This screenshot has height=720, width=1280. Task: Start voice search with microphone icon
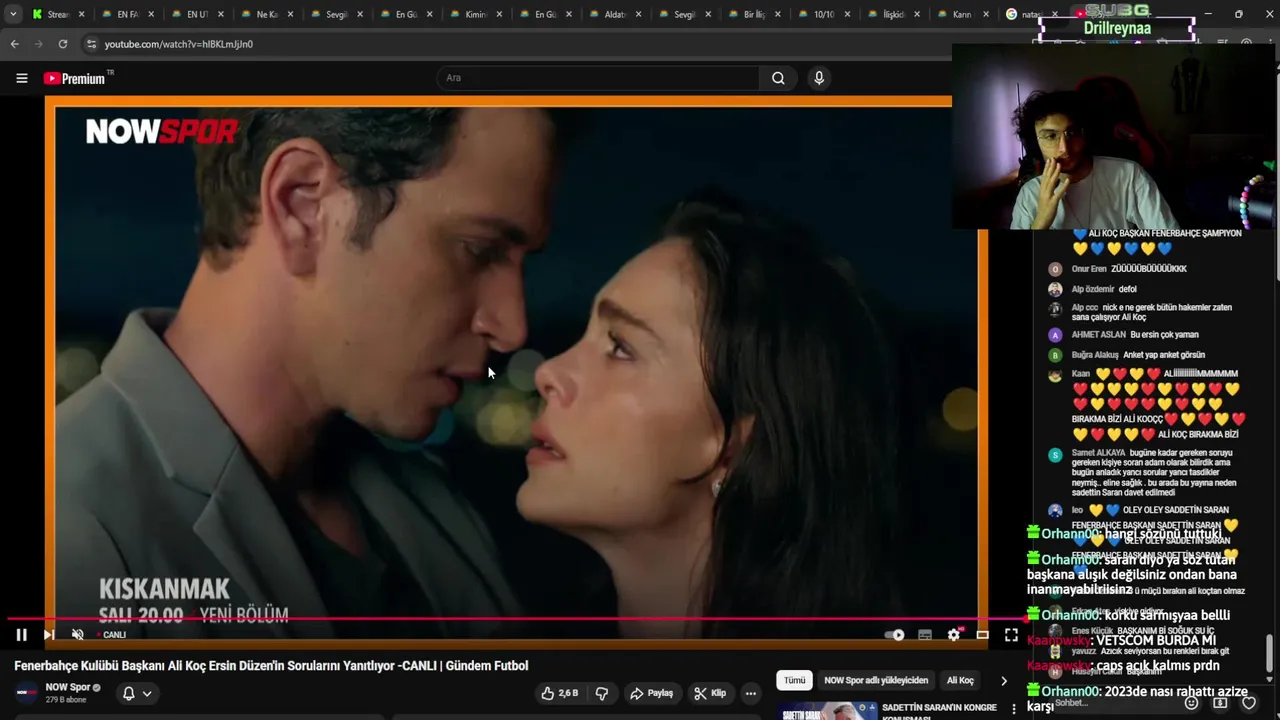pyautogui.click(x=819, y=78)
